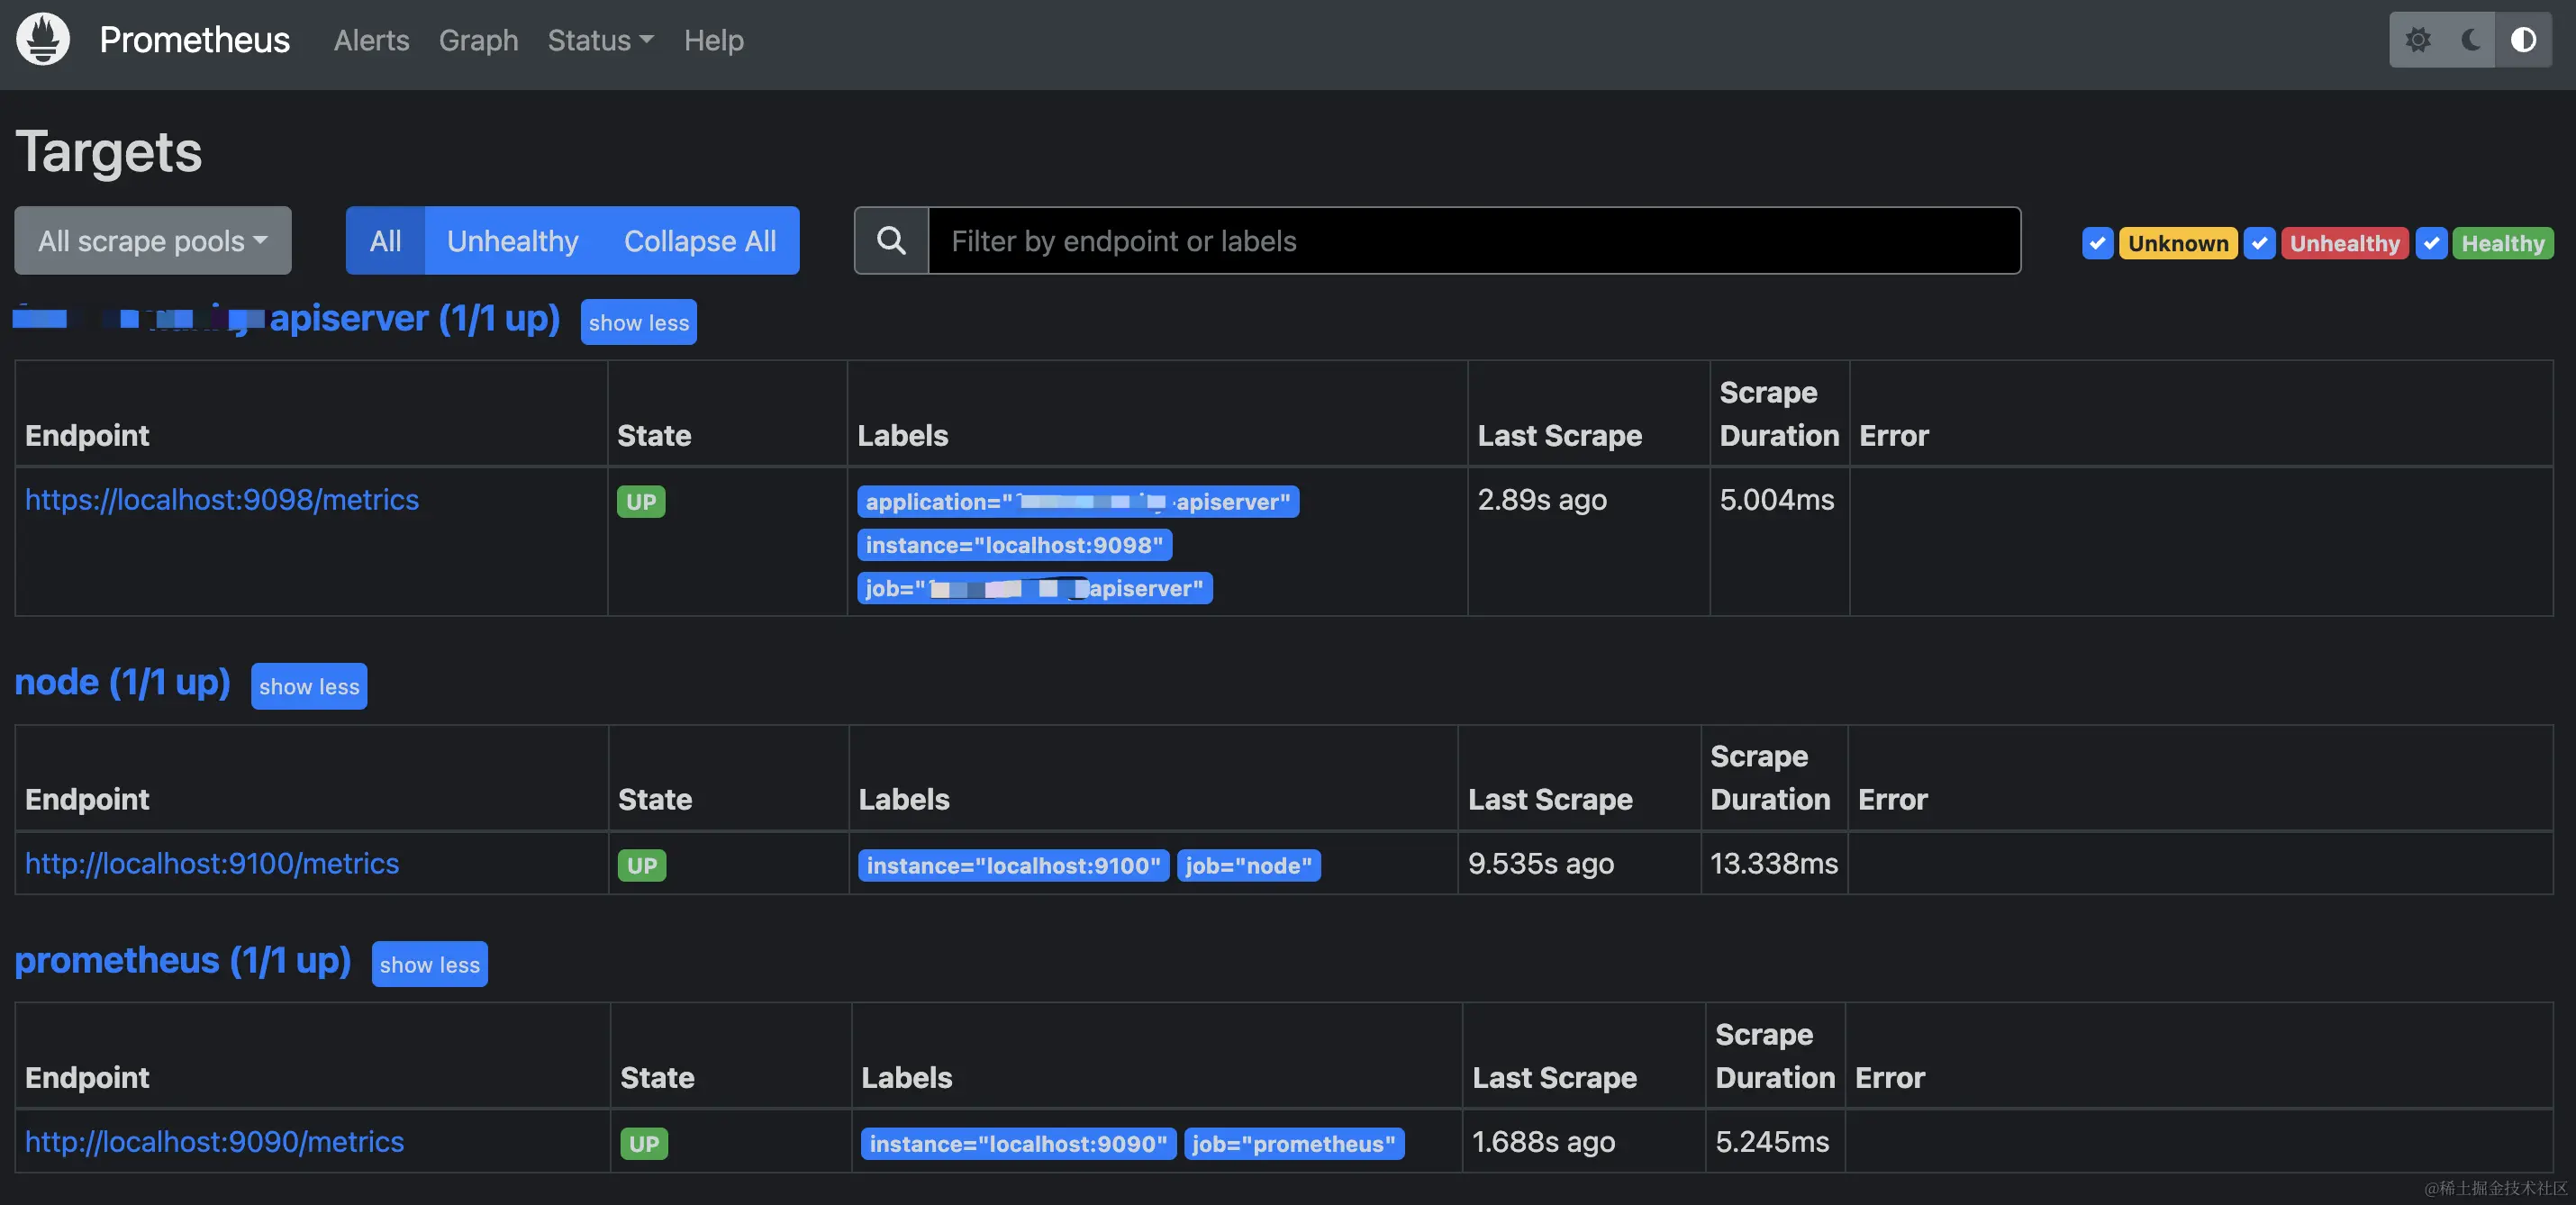Click UP state badge for node target
2576x1205 pixels.
tap(642, 865)
